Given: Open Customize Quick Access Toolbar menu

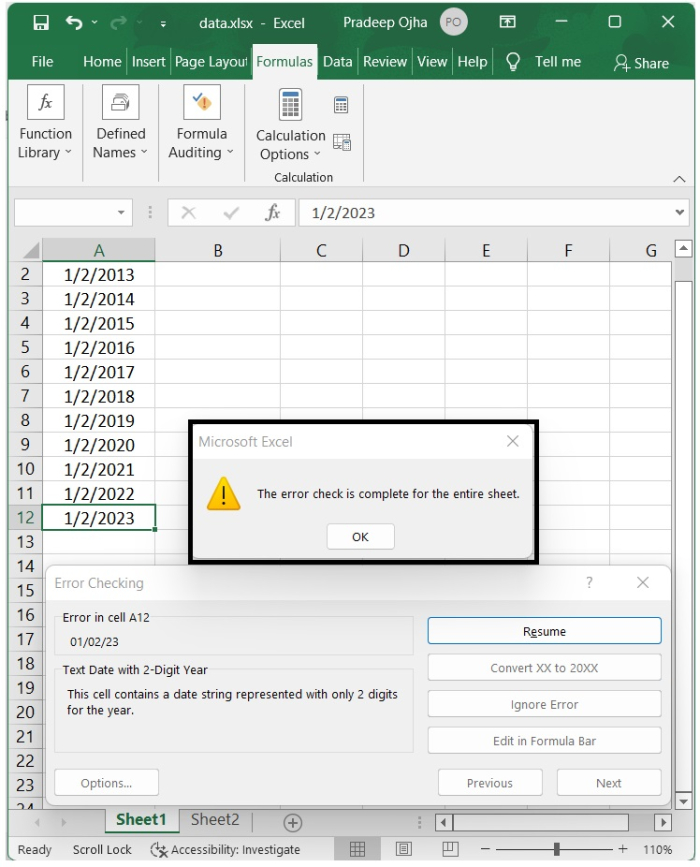Looking at the screenshot, I should (x=163, y=24).
